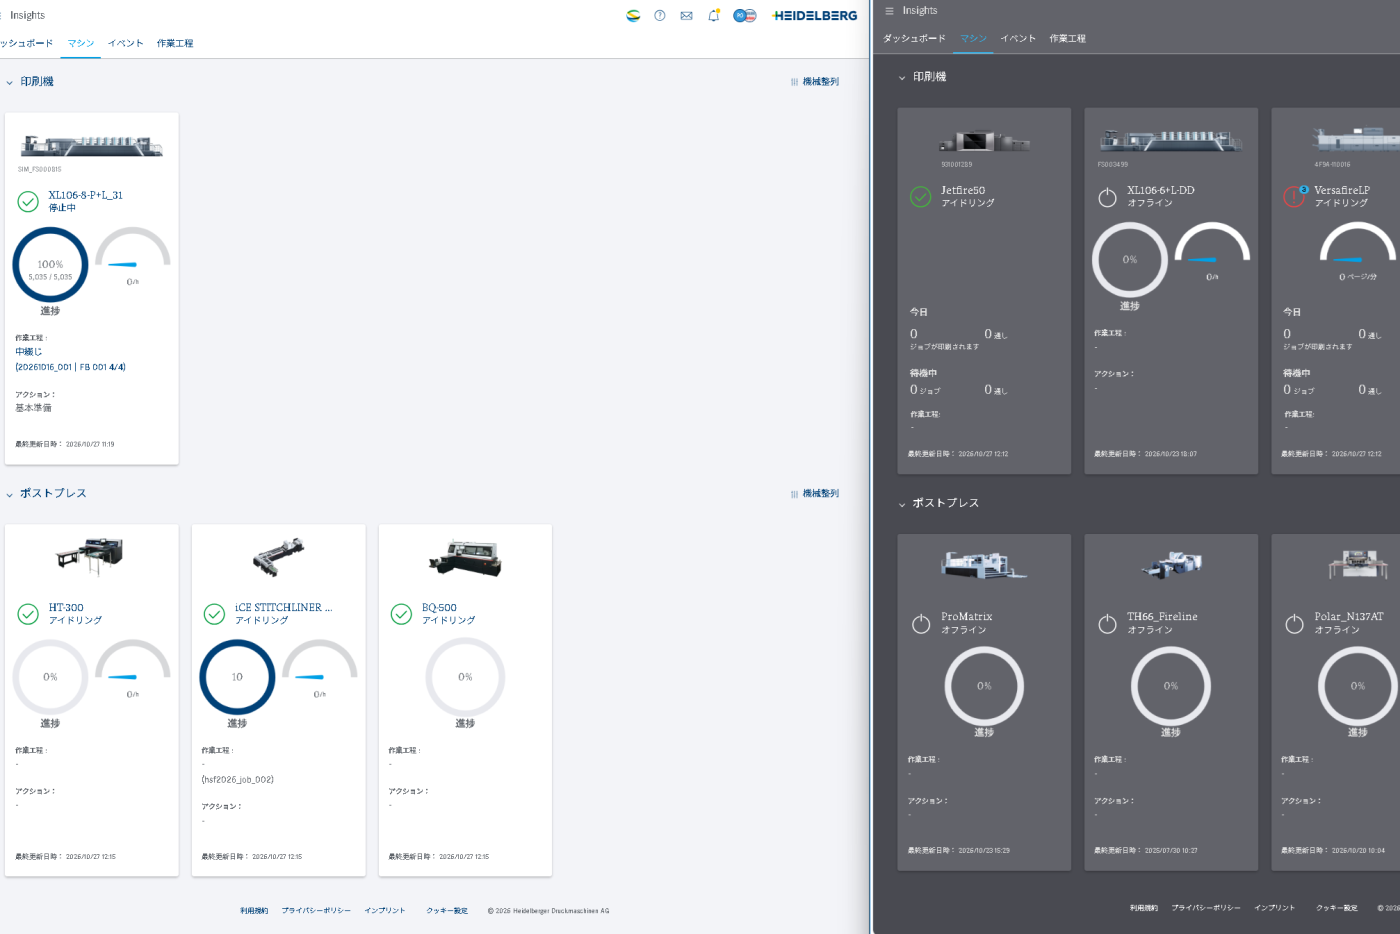The width and height of the screenshot is (1400, 934).
Task: Open the notifications bell icon
Action: [713, 16]
